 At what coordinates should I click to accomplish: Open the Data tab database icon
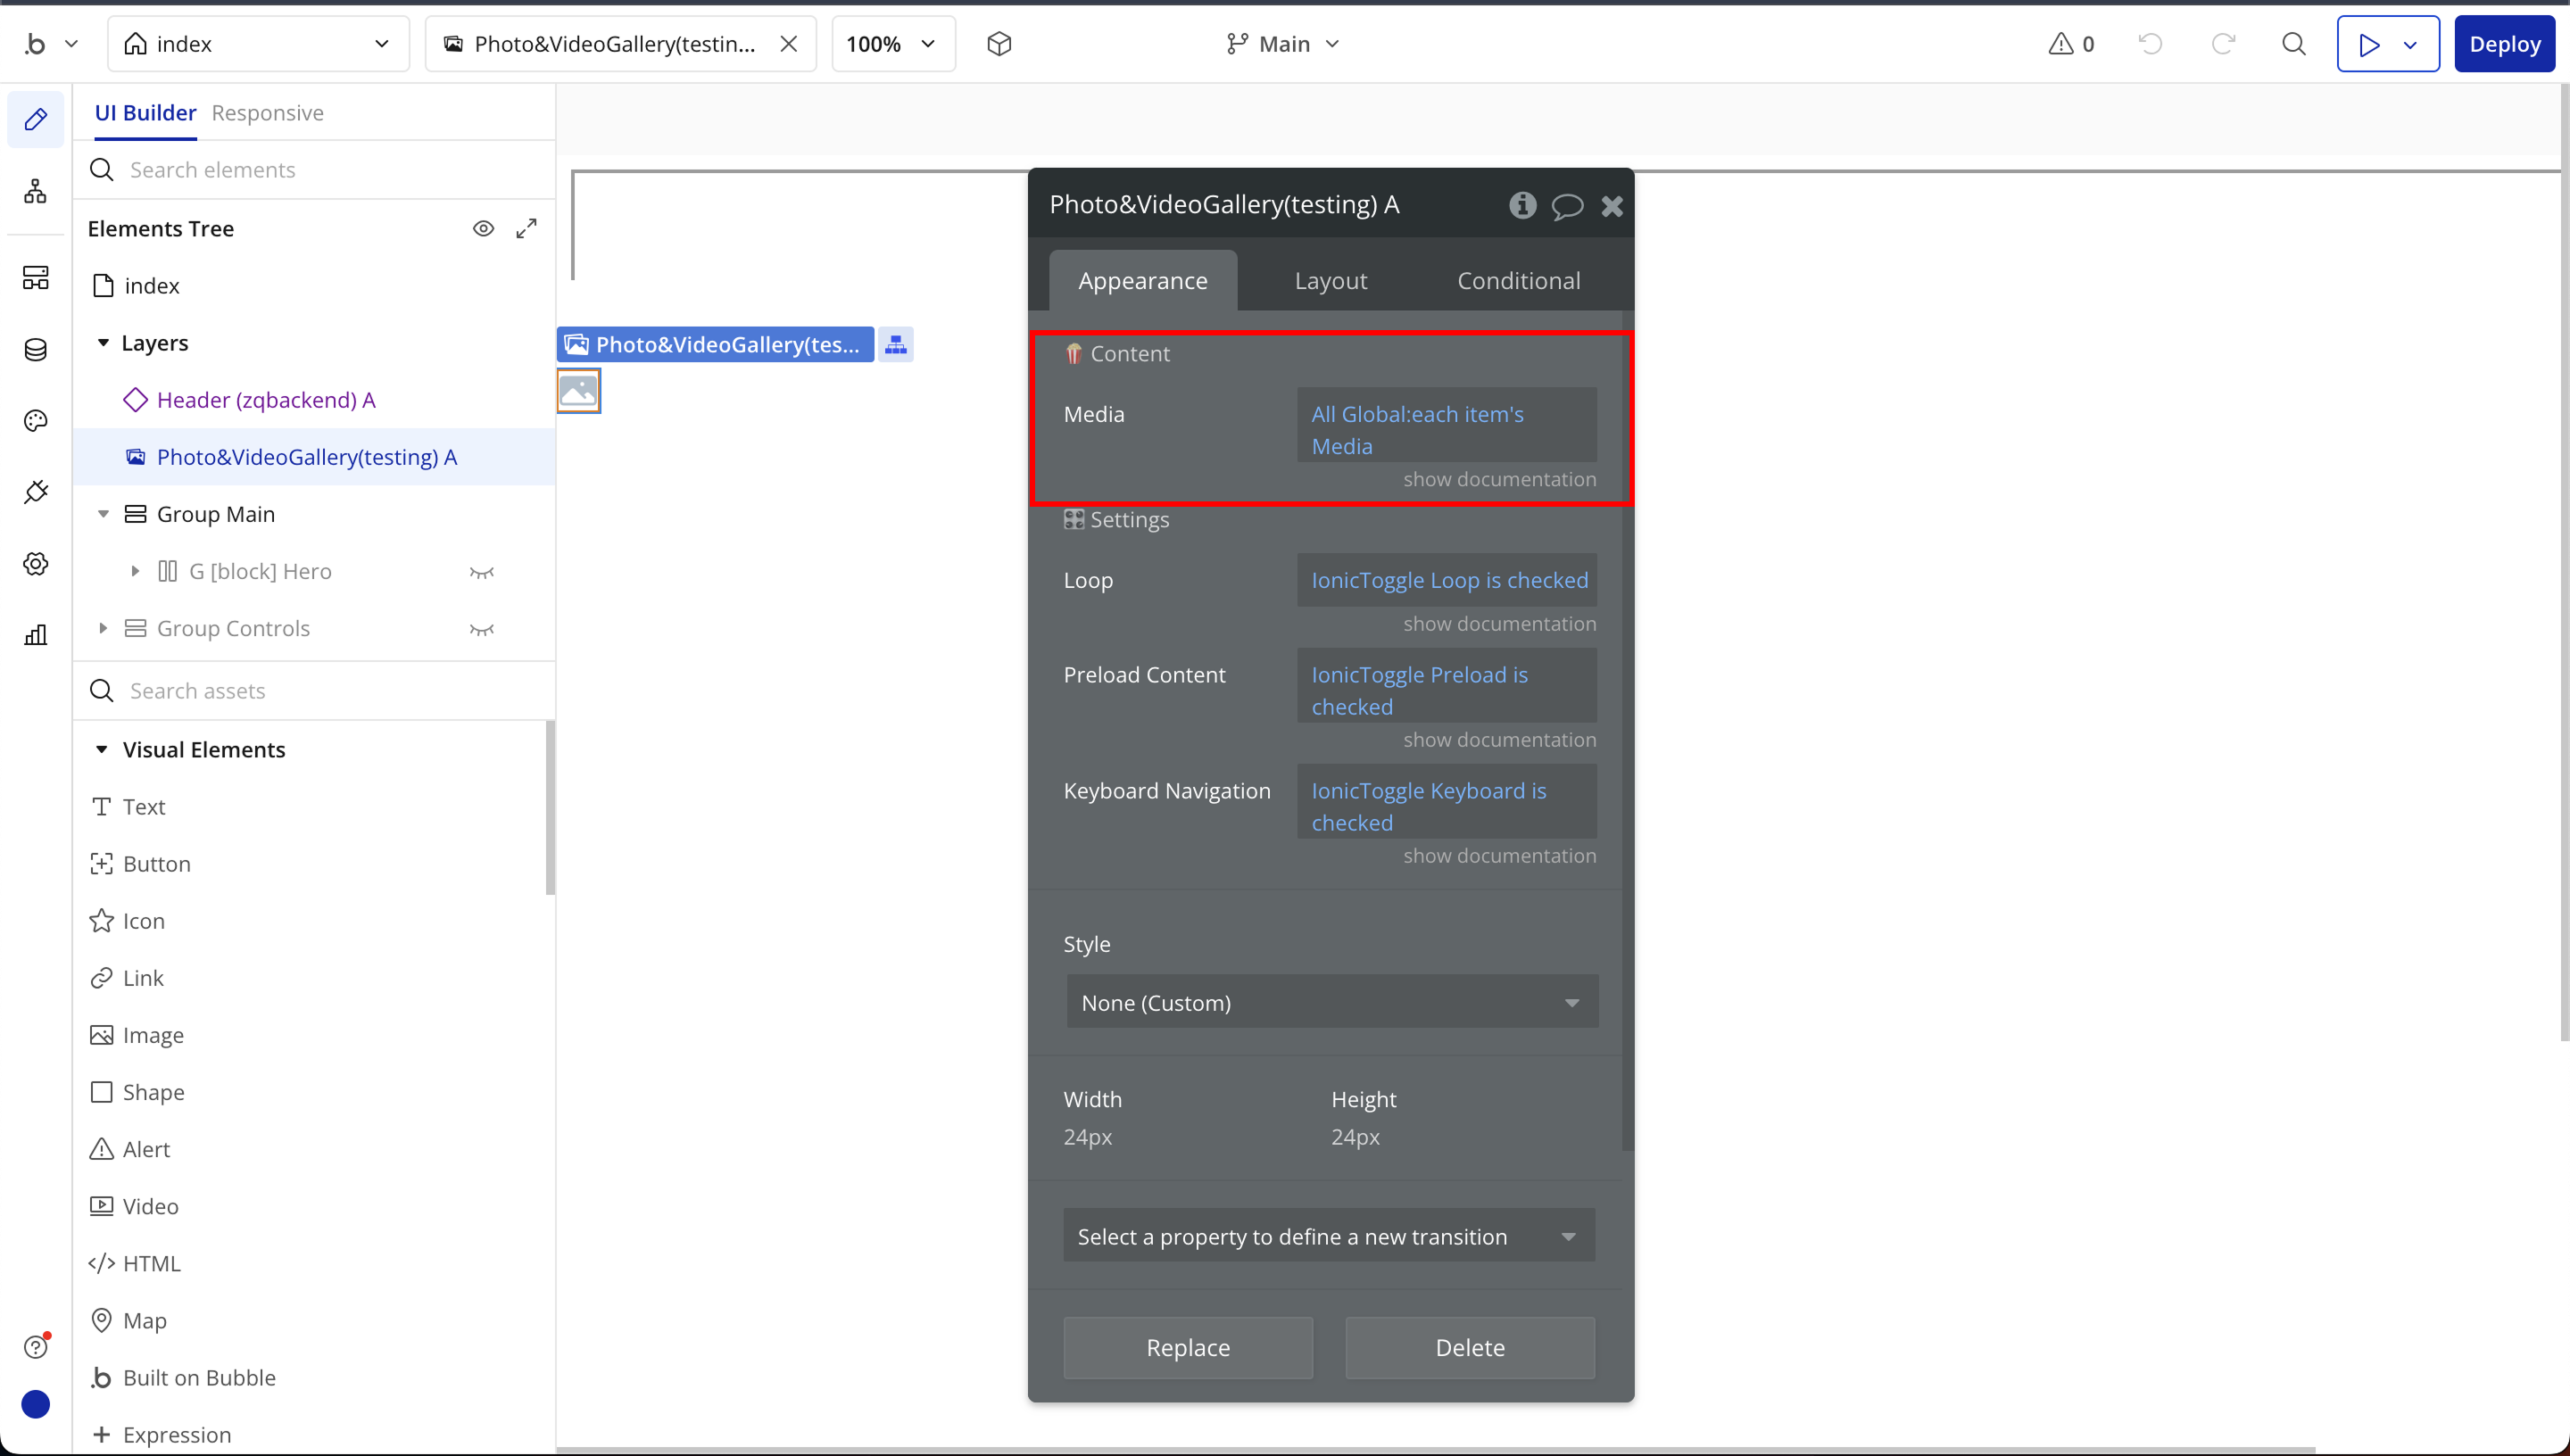pos(36,349)
